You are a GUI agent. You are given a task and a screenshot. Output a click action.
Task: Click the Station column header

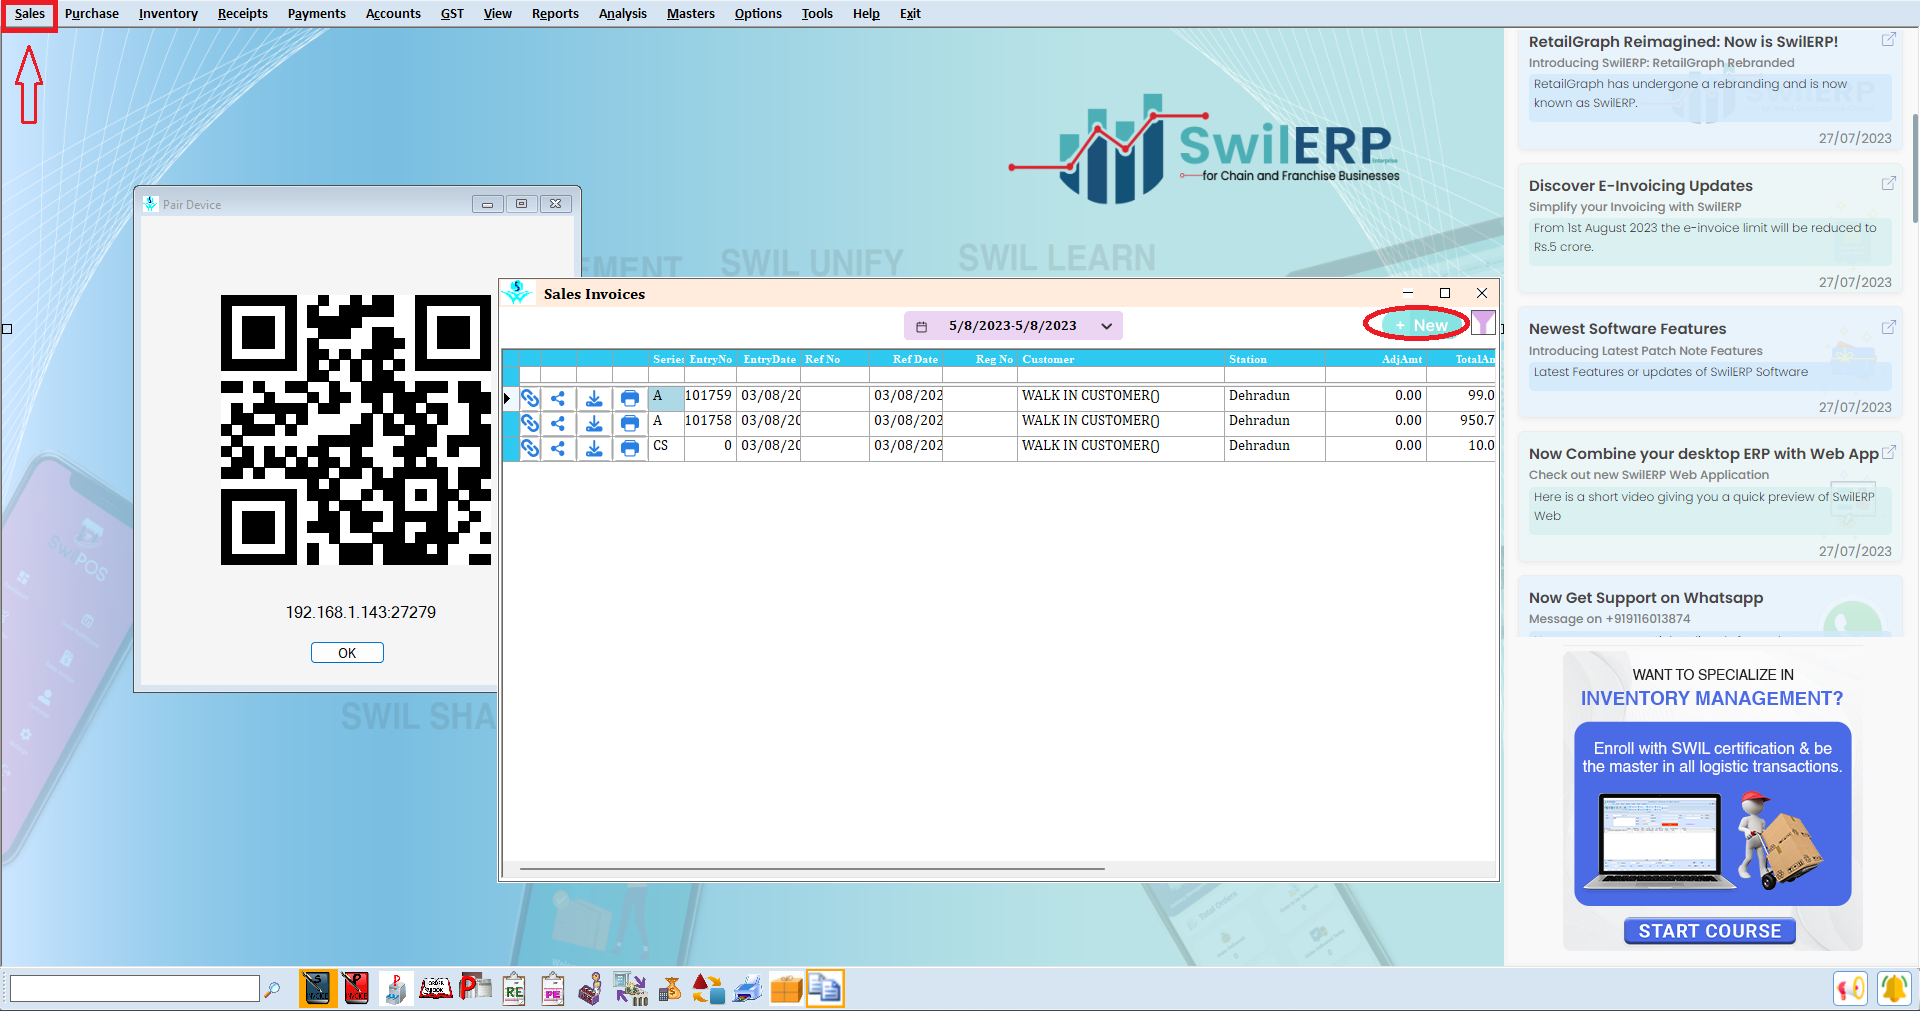click(x=1274, y=359)
